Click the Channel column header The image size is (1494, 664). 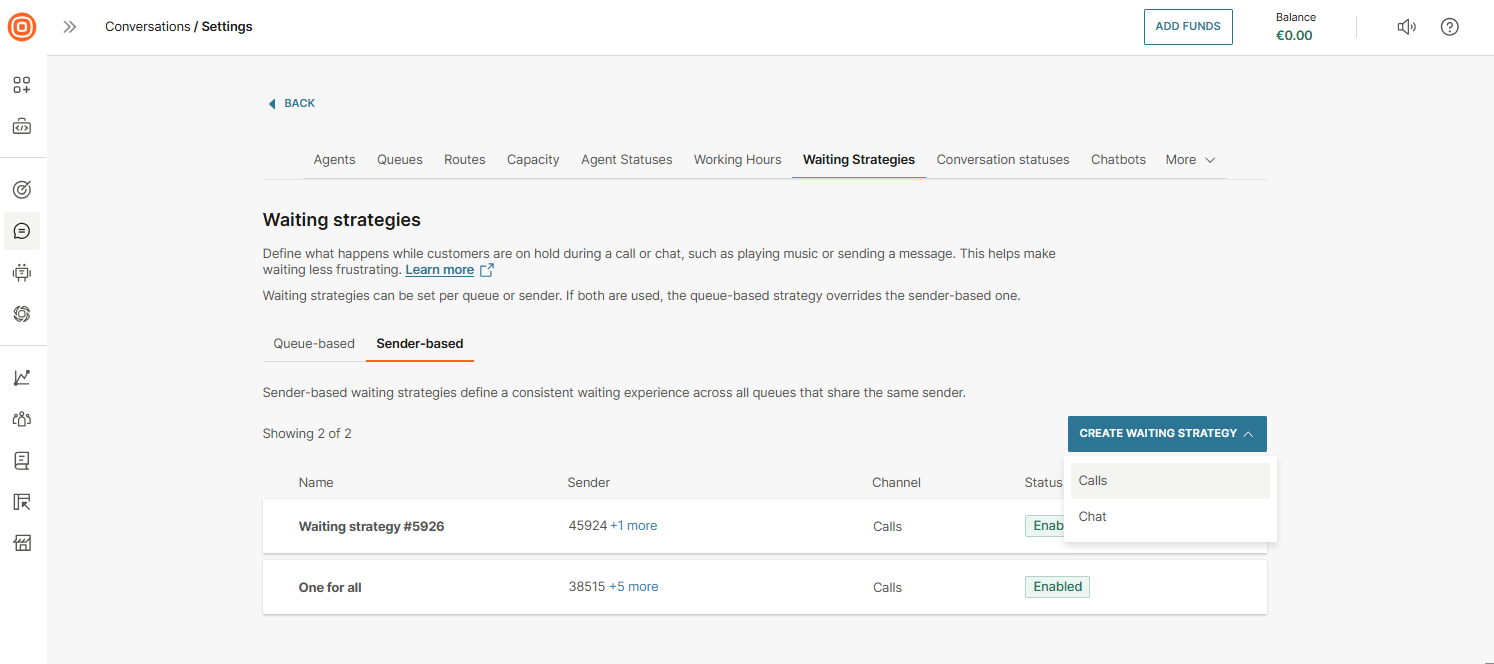[x=896, y=483]
